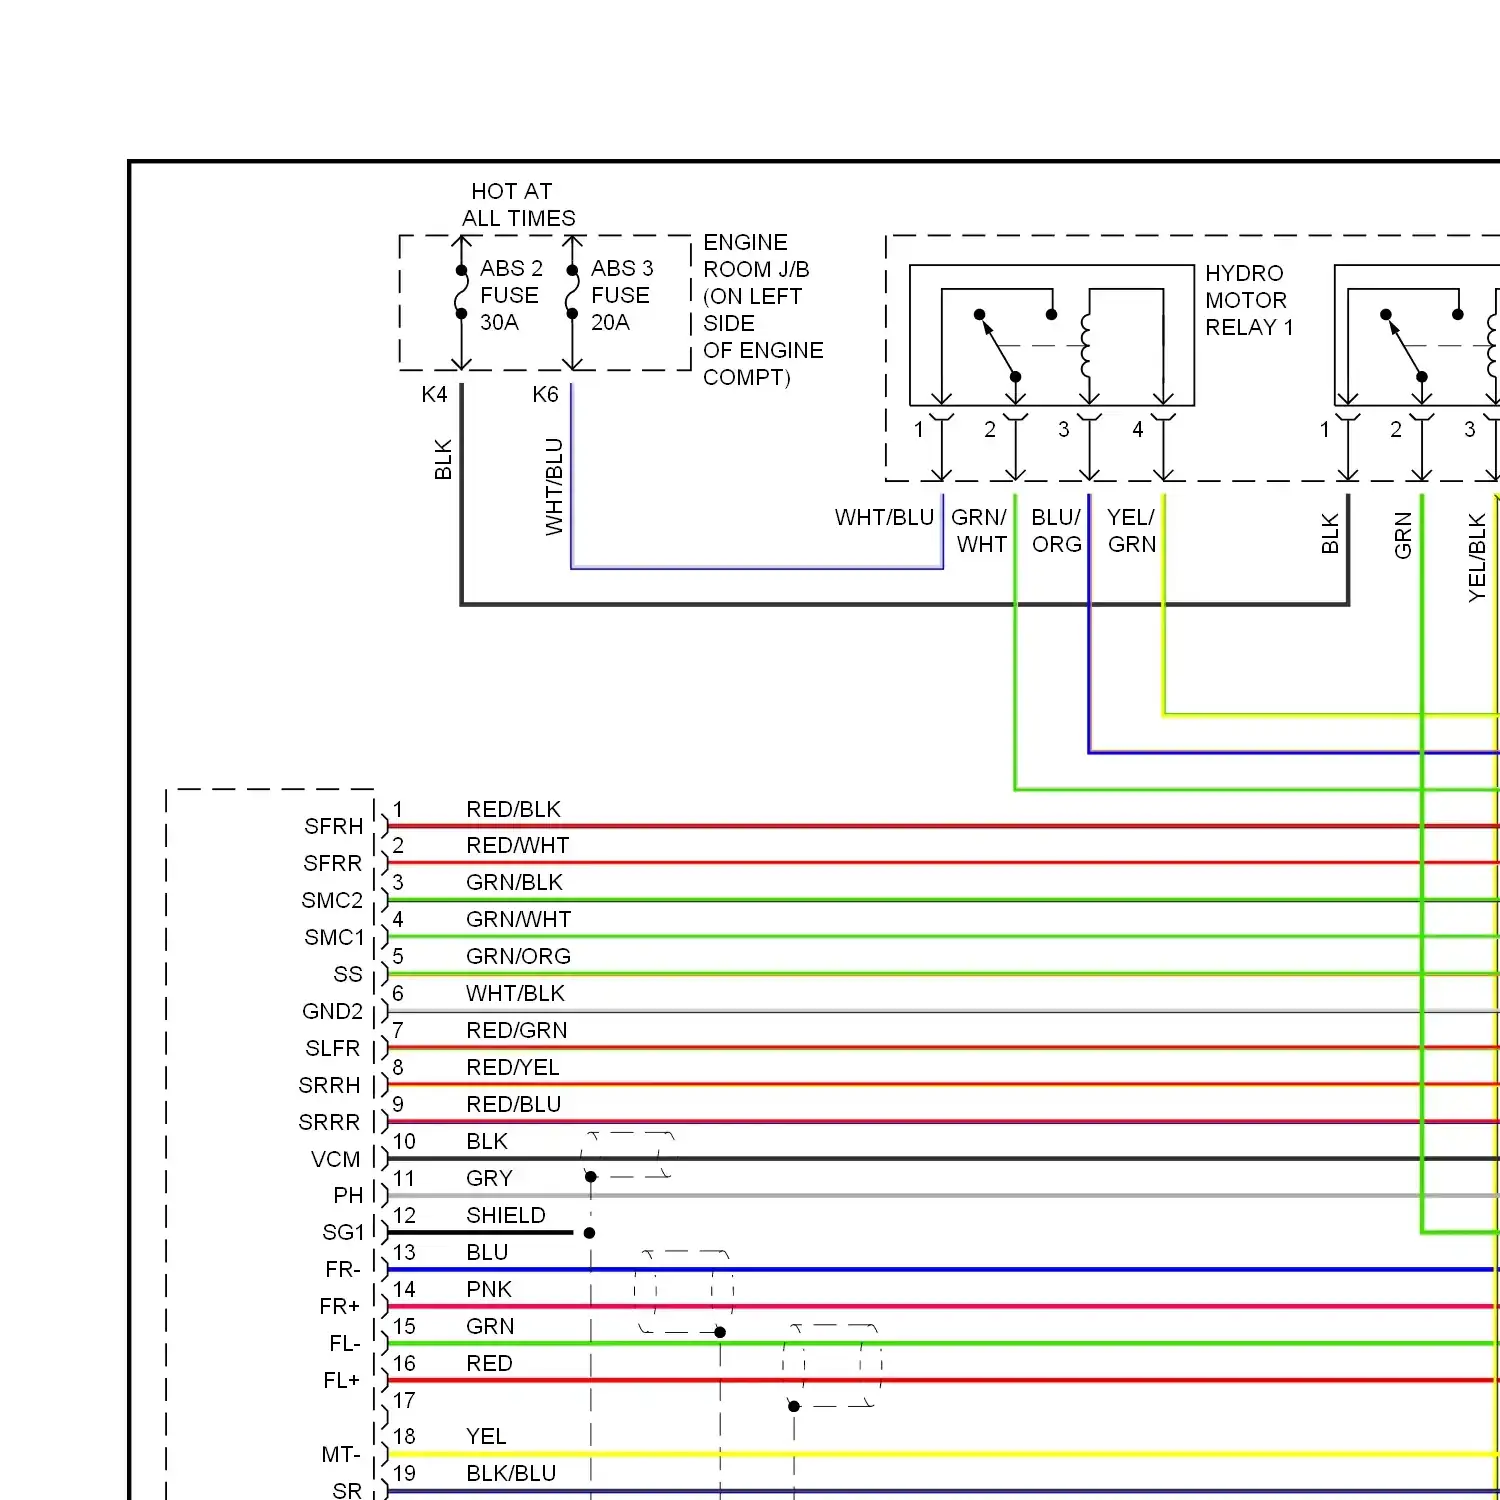Click the RED/GRN wire label at pin 7
The height and width of the screenshot is (1500, 1500).
(x=516, y=1030)
